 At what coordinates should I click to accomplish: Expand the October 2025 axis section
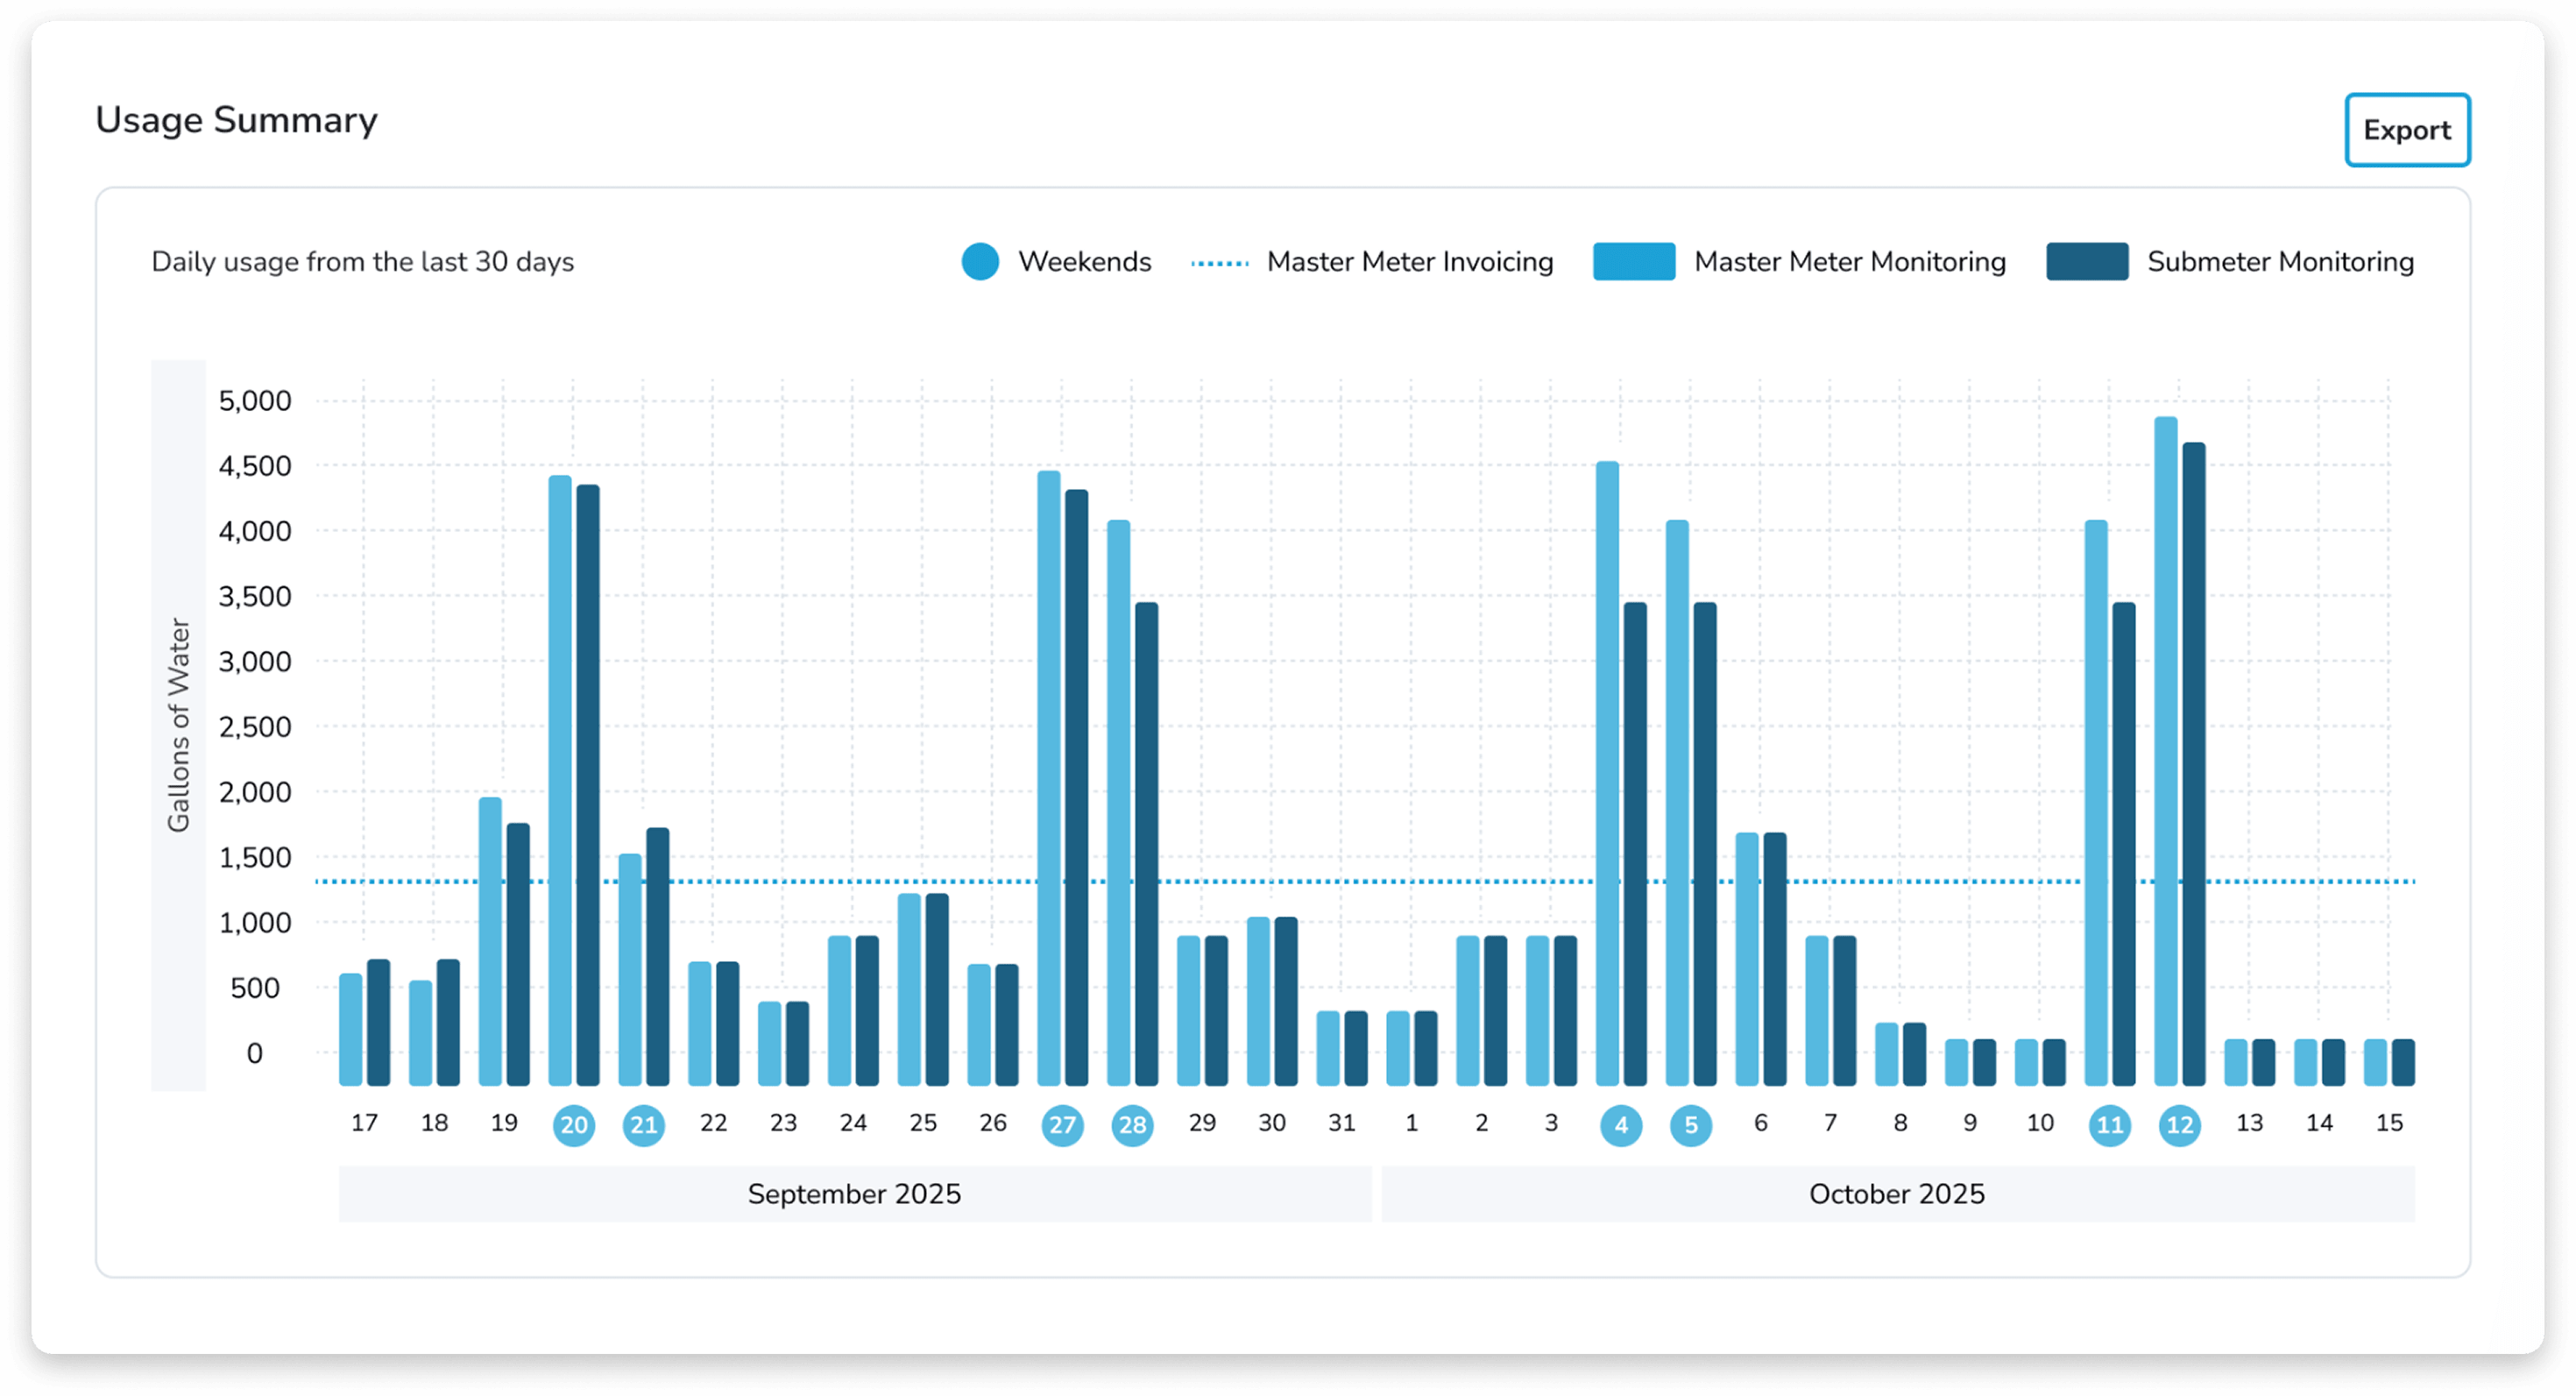[1896, 1193]
